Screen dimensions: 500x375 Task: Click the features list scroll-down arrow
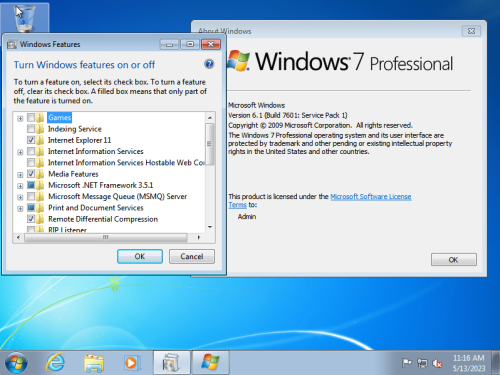pos(210,227)
